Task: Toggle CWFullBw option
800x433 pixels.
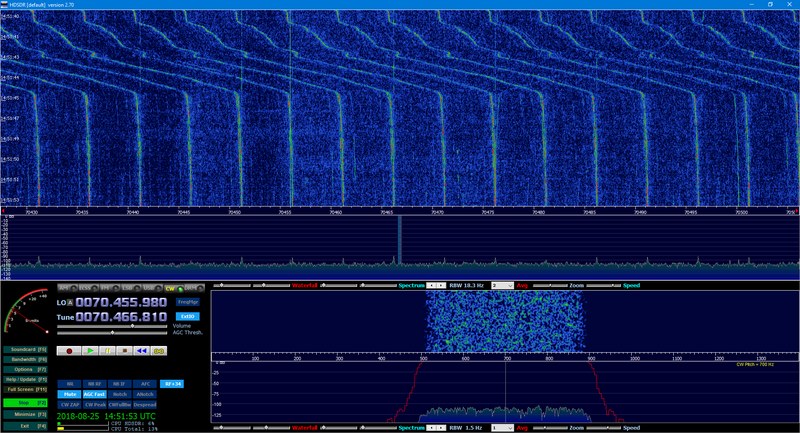Action: tap(119, 404)
